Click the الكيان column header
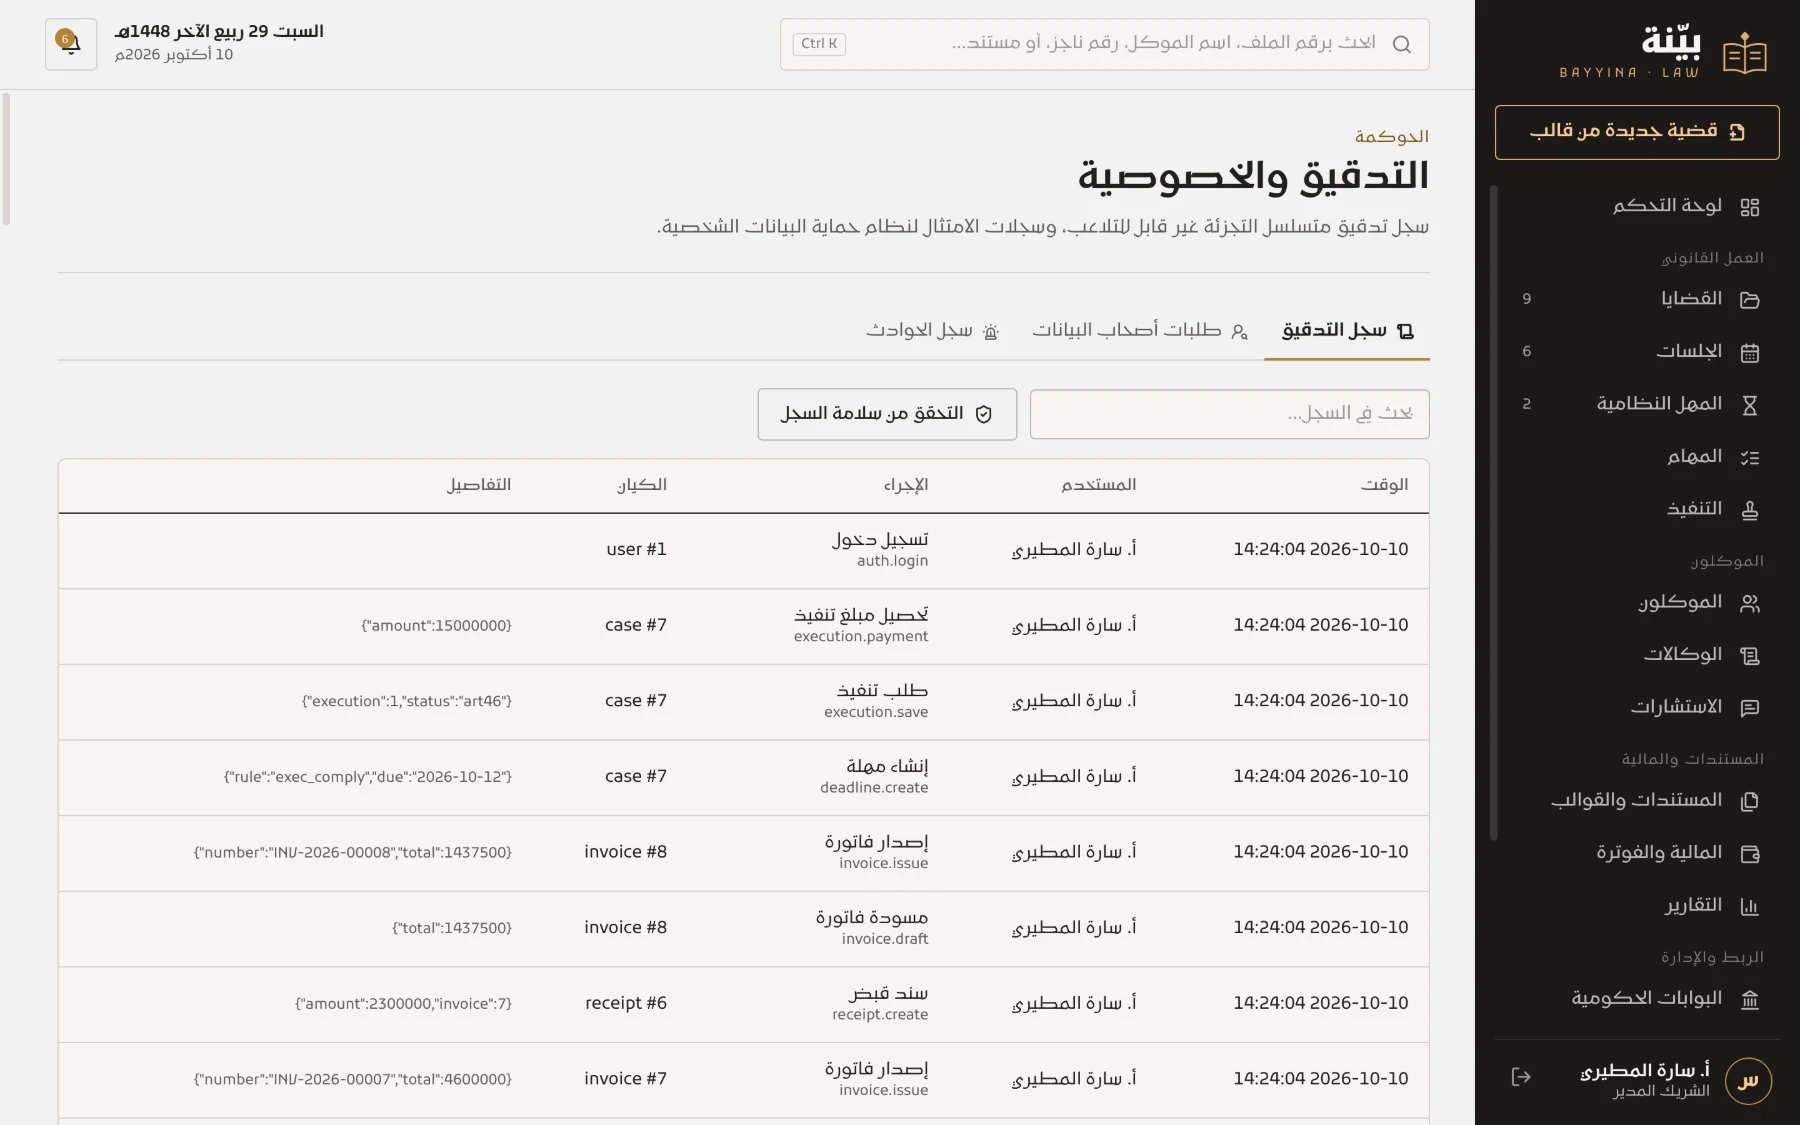 [x=641, y=485]
